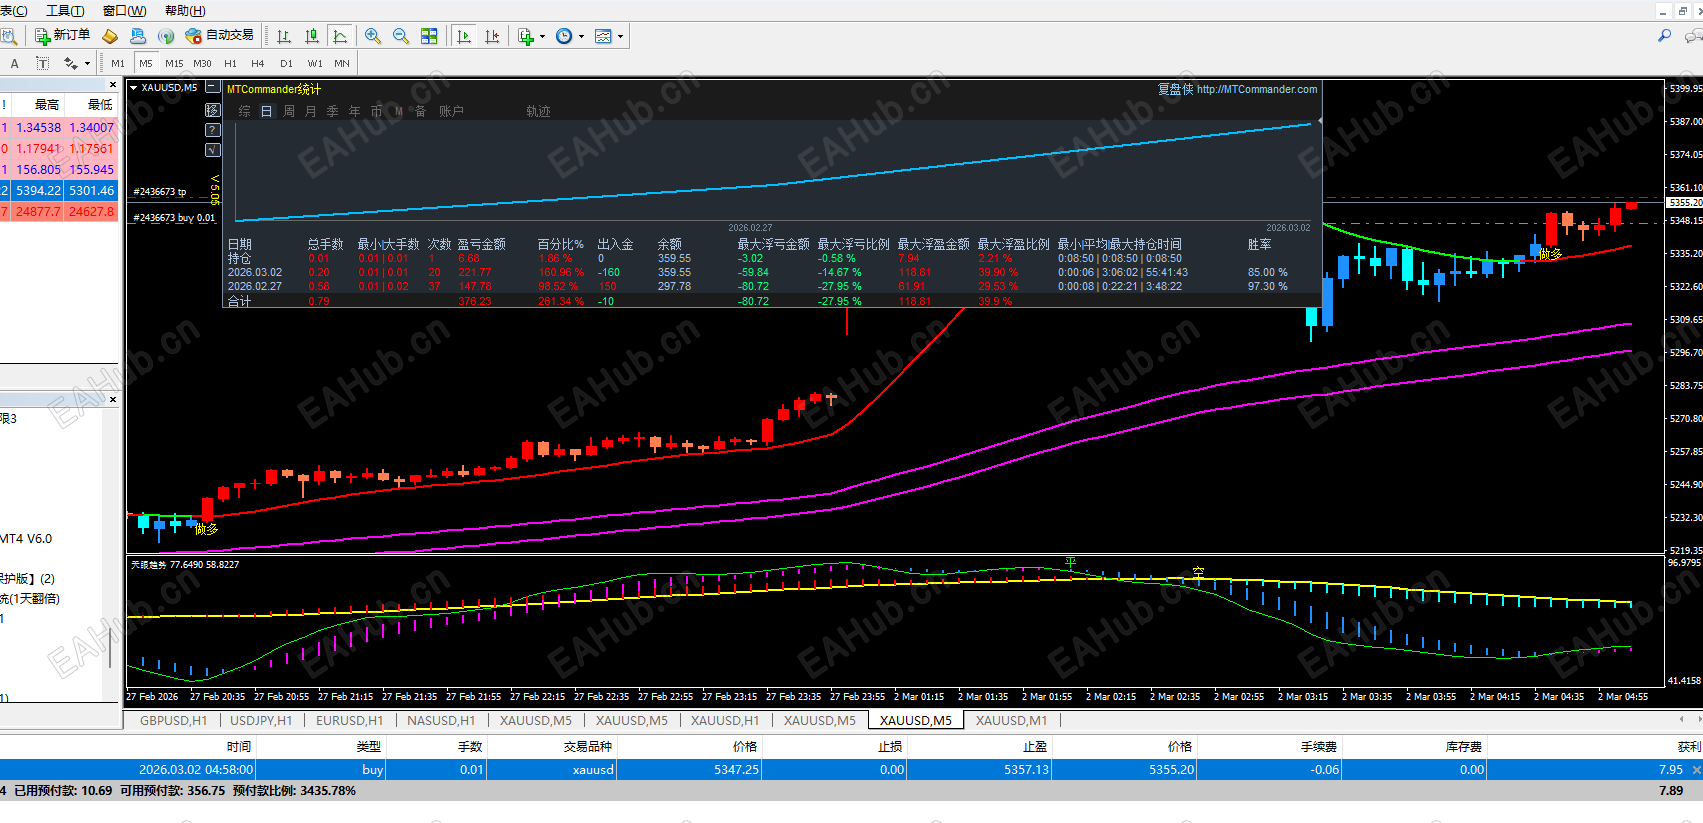
Task: Click the MTCommander '移' move icon
Action: coord(212,110)
